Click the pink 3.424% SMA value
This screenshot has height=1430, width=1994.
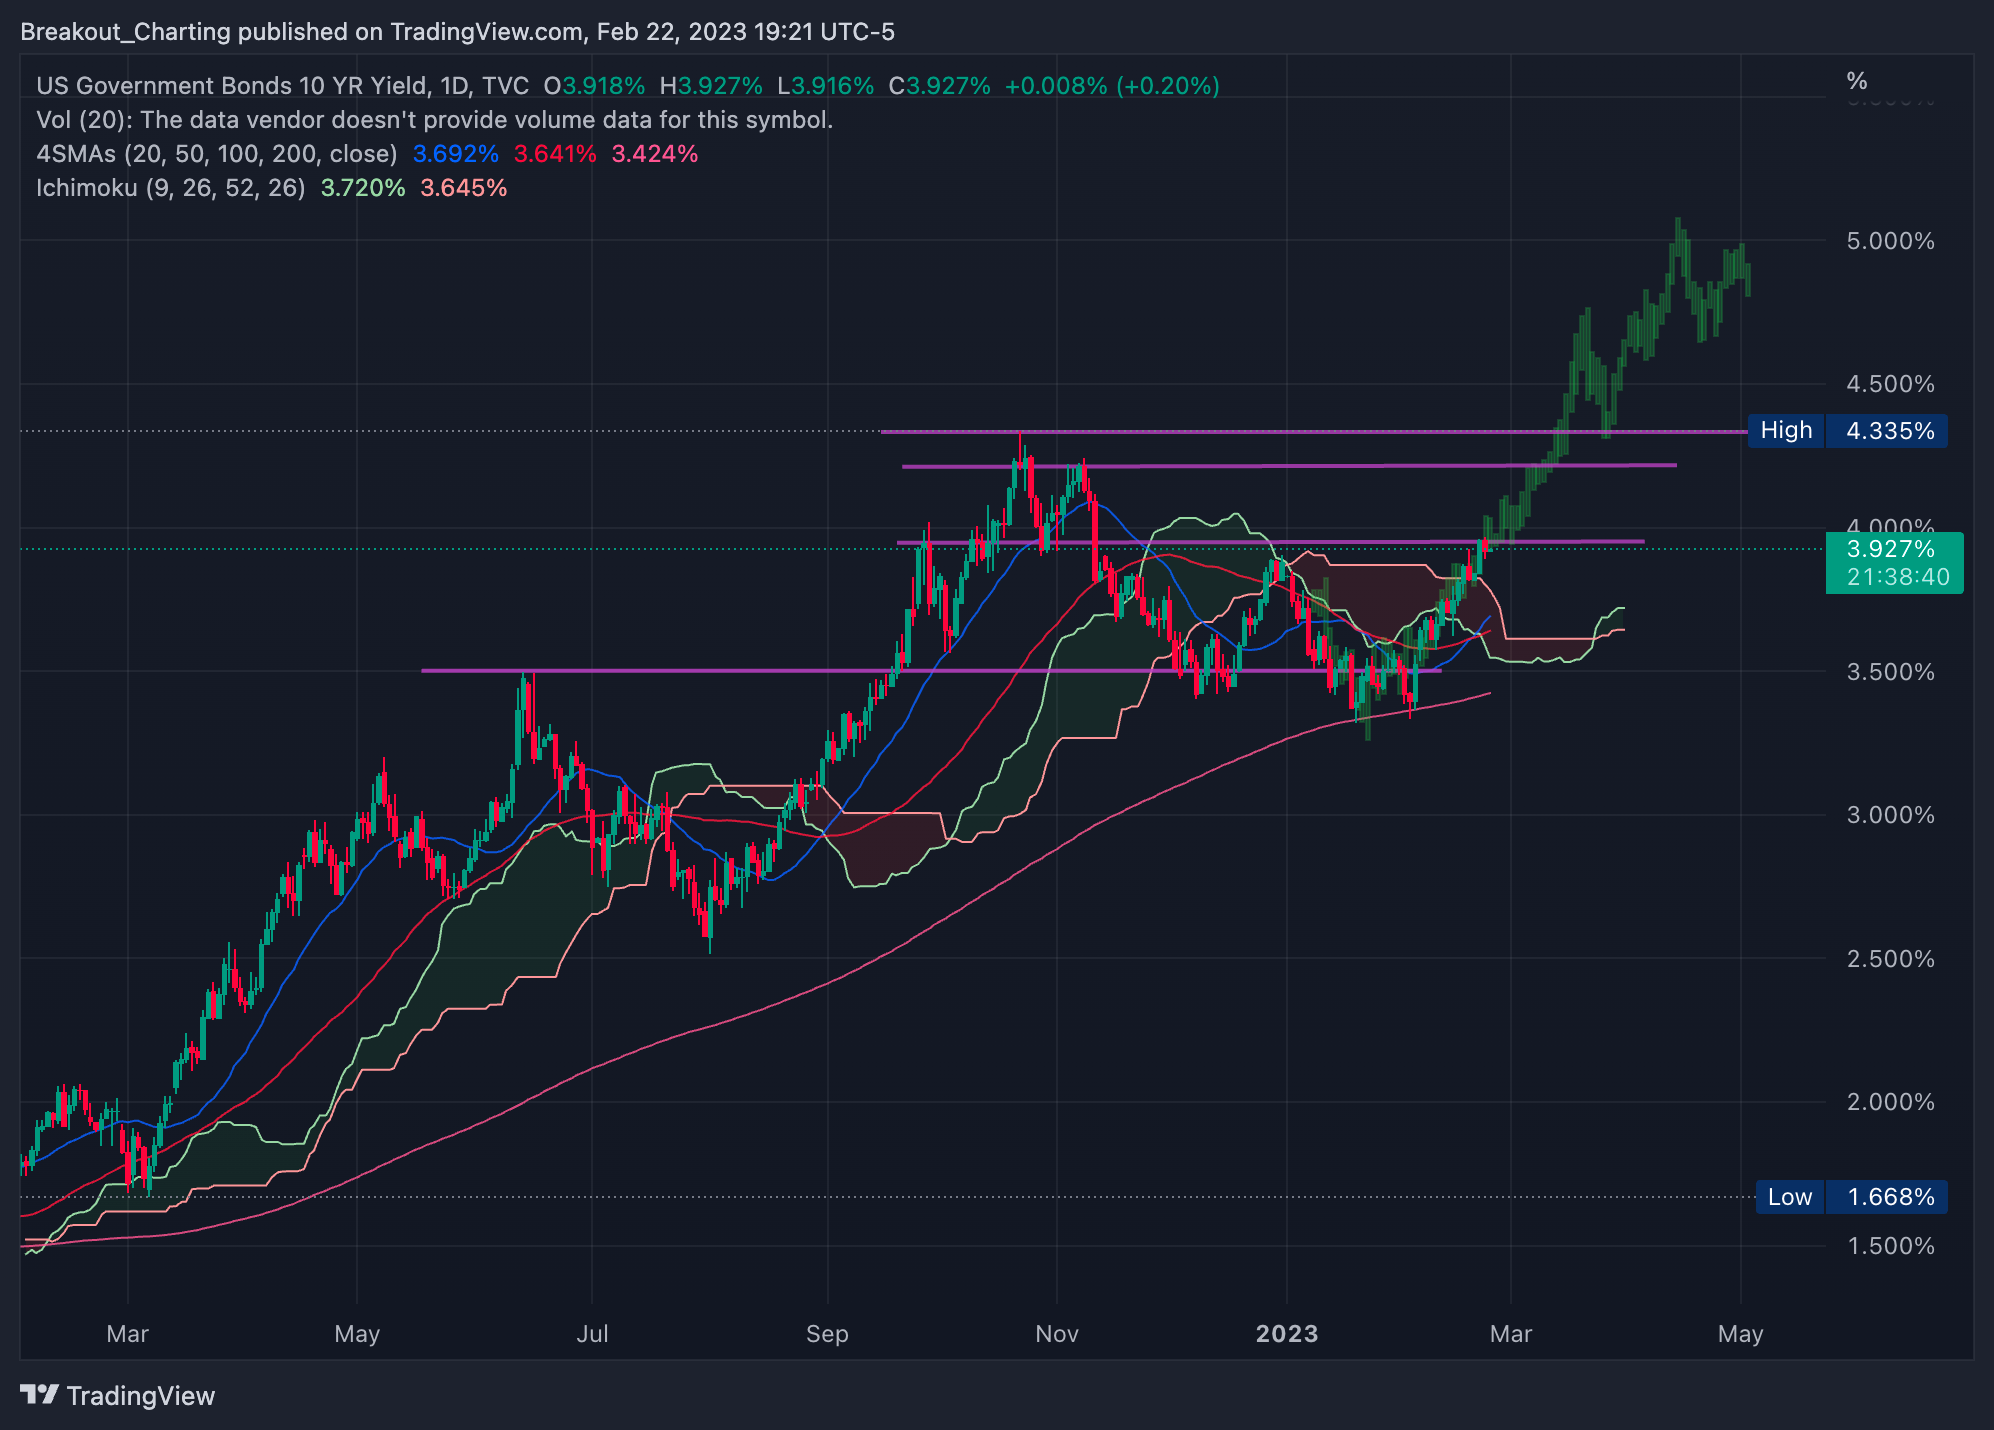[654, 154]
